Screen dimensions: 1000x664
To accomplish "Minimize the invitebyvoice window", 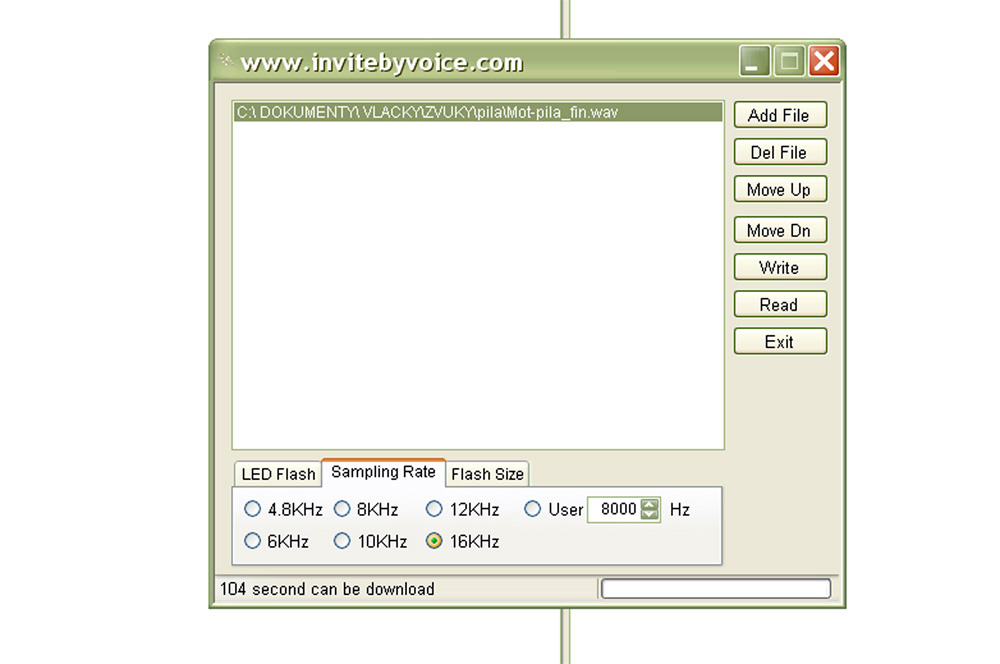I will coord(754,61).
